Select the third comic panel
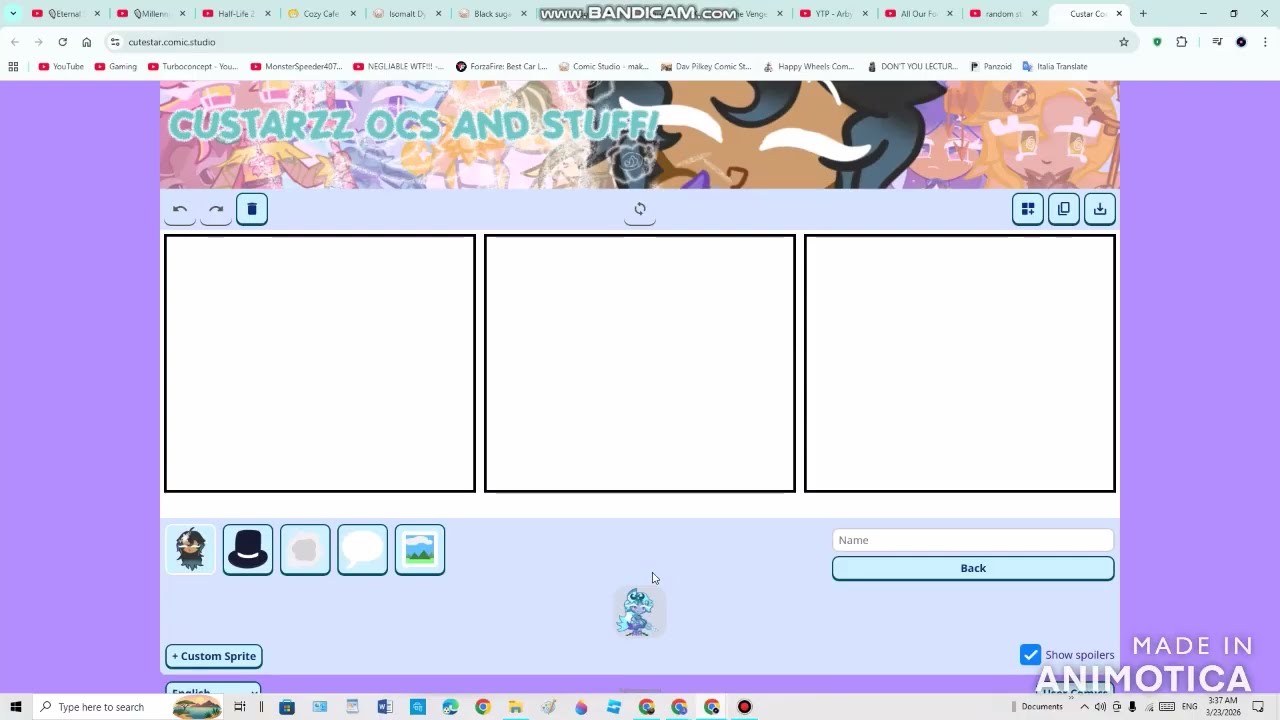 click(x=960, y=364)
